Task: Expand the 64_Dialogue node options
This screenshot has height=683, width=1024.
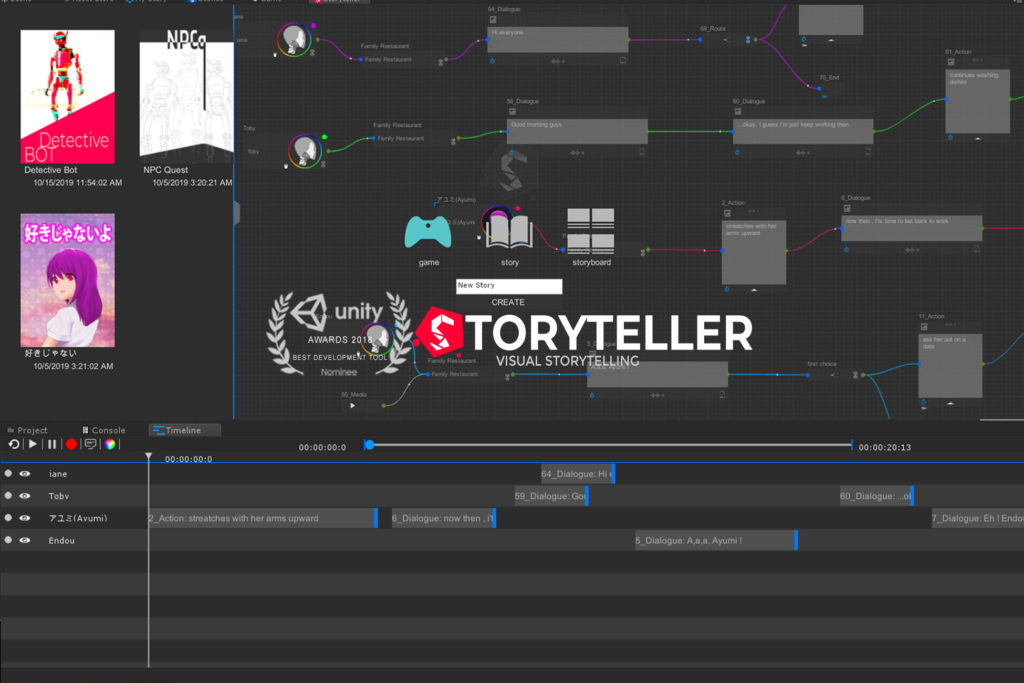Action: point(556,60)
